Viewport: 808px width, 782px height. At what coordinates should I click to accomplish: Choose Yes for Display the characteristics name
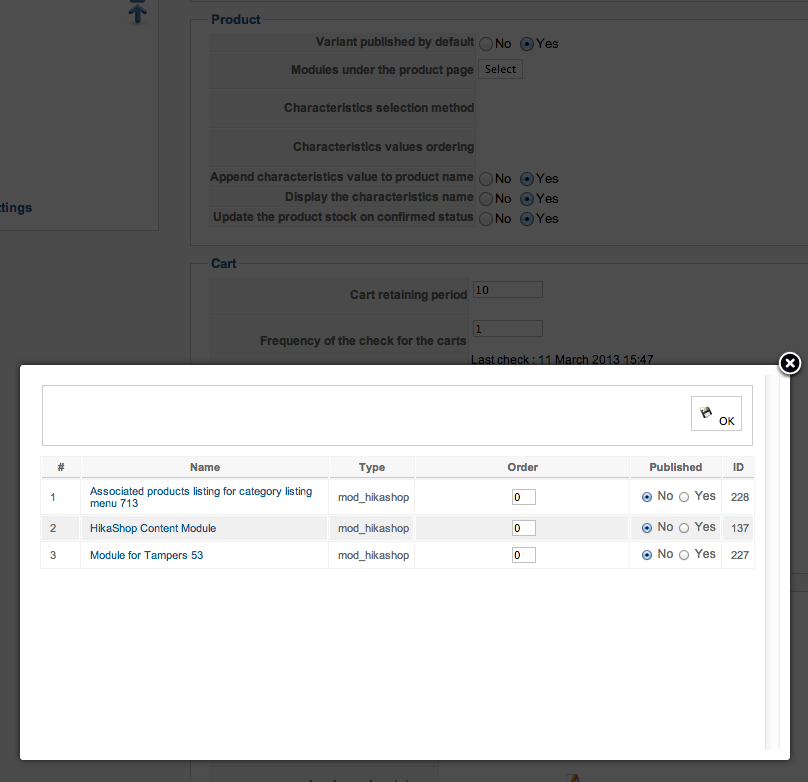(527, 199)
